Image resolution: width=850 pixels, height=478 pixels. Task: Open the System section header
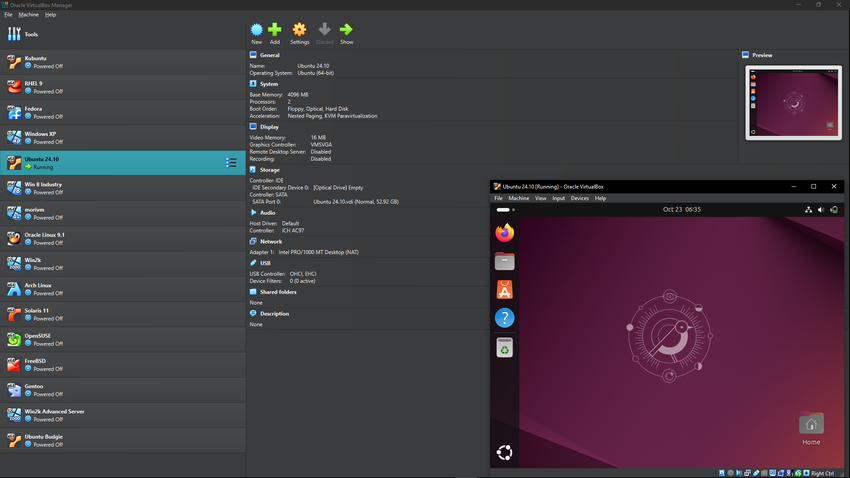(269, 84)
